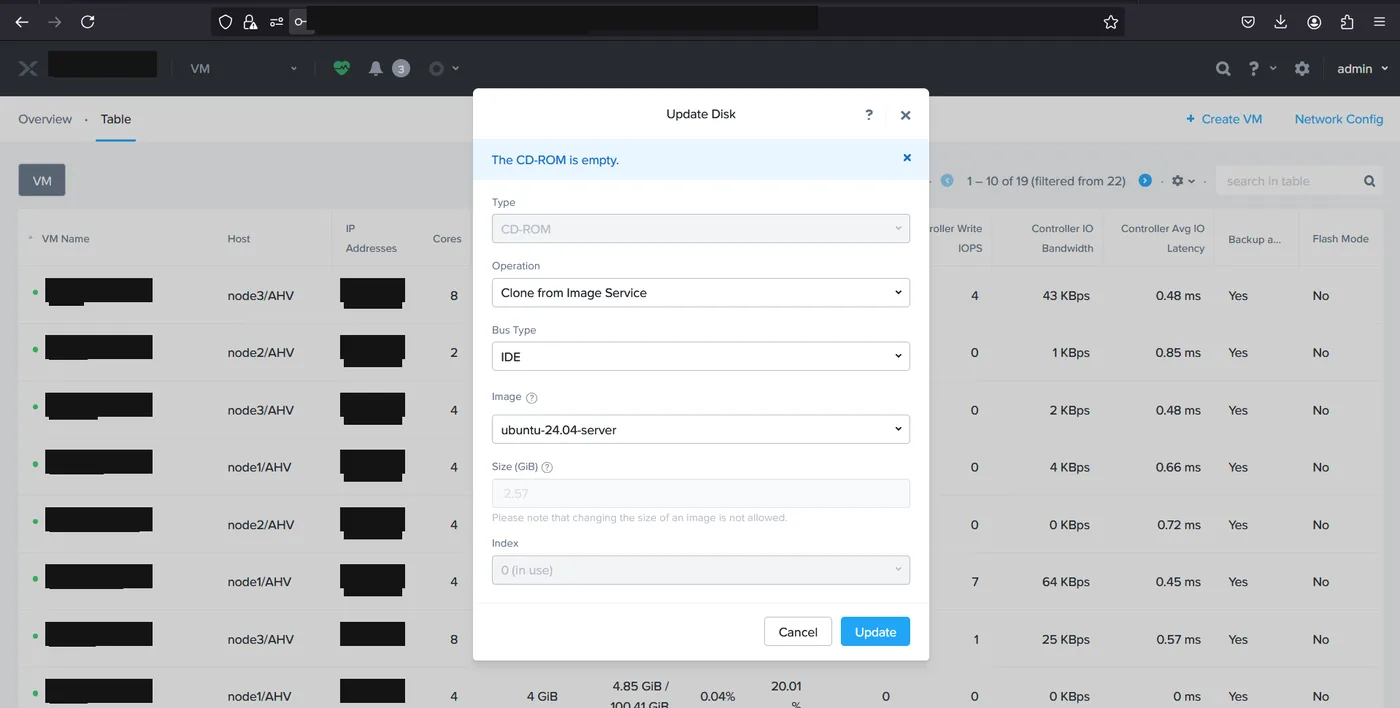Viewport: 1400px width, 708px height.
Task: Close the Update Disk dialog
Action: tap(905, 115)
